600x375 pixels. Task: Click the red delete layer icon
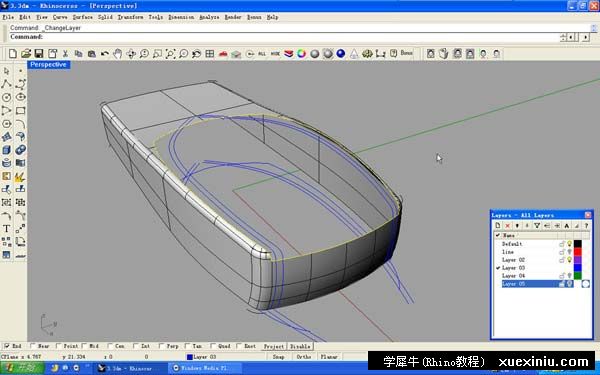click(x=508, y=226)
